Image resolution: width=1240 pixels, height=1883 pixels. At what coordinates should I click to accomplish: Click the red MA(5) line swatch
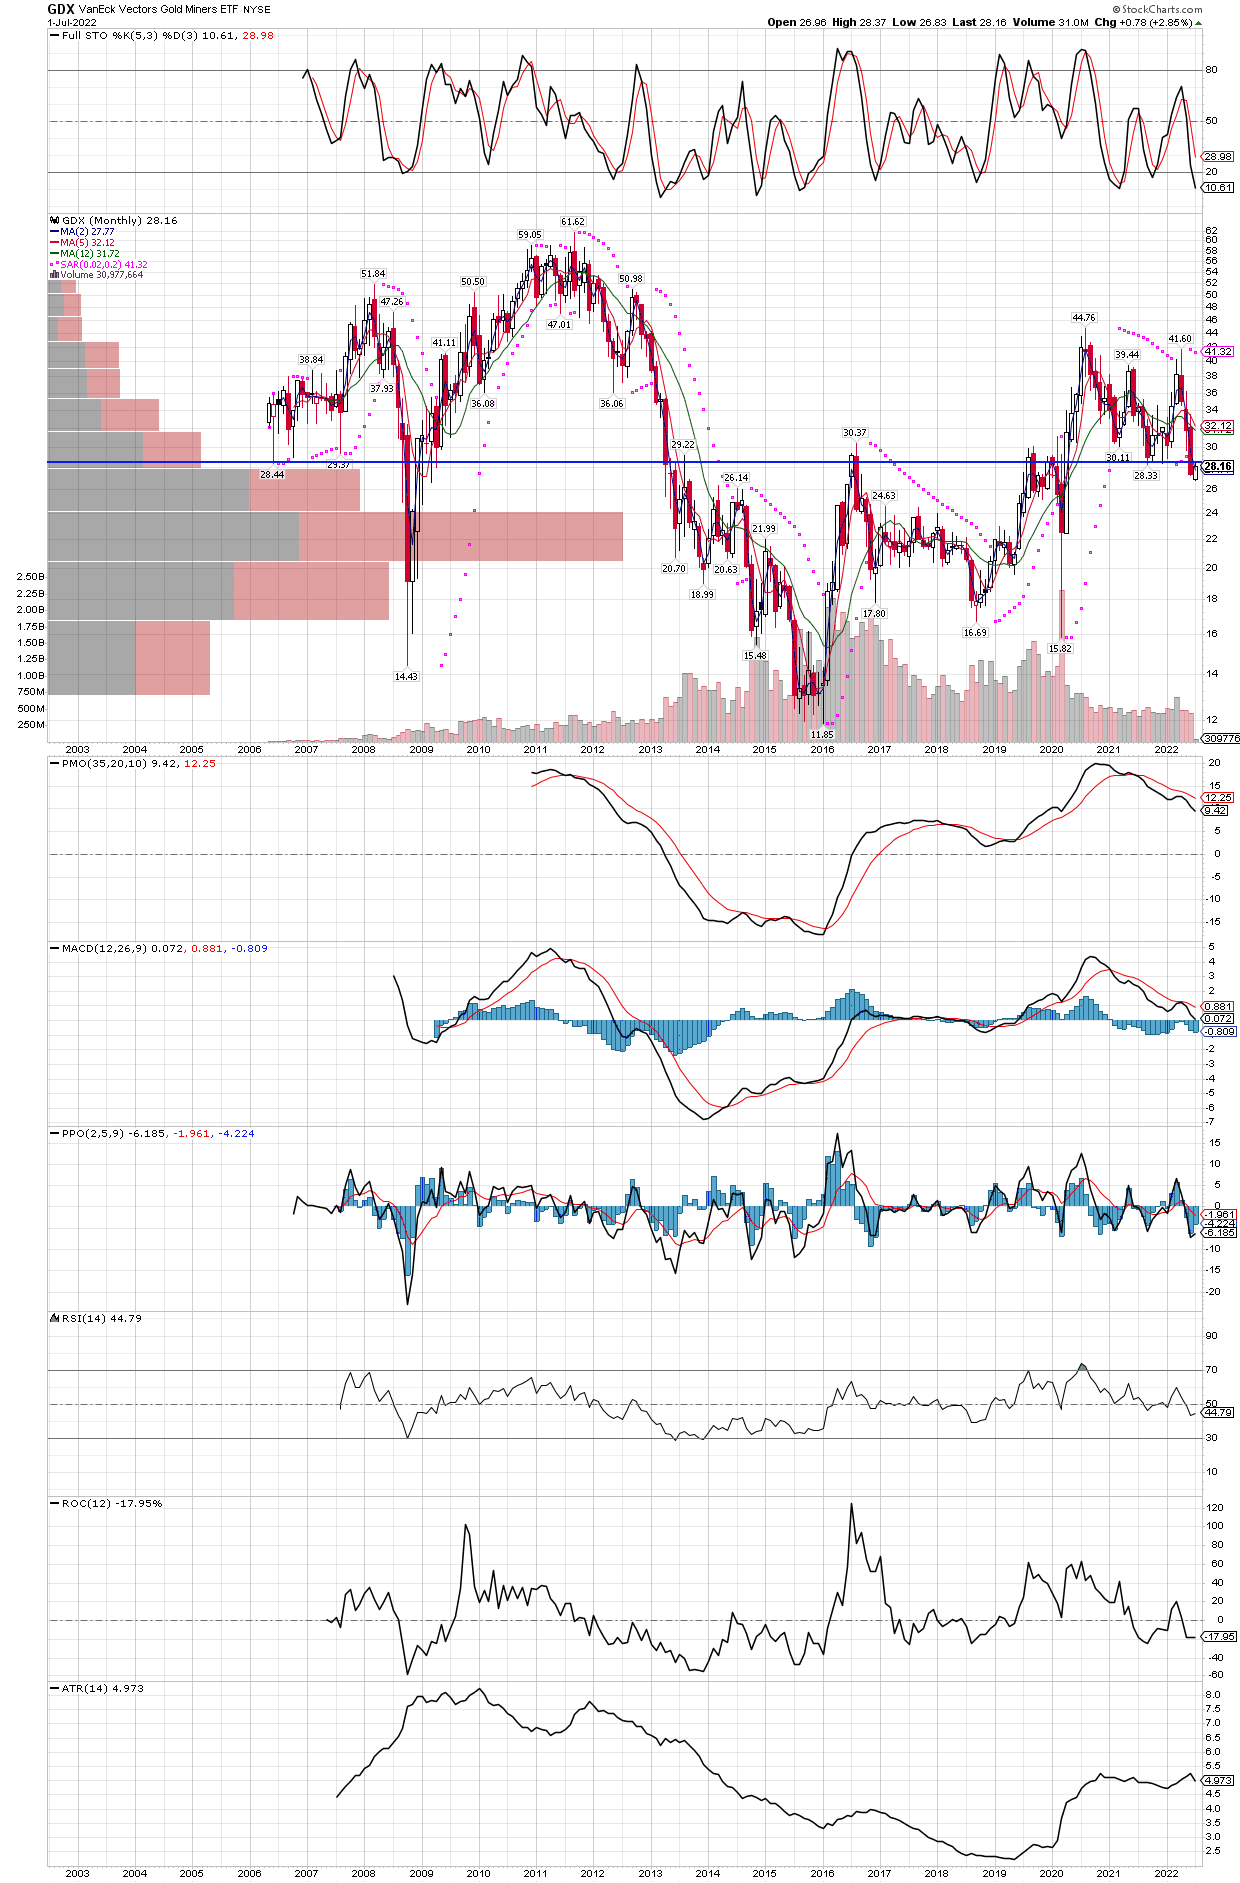[x=54, y=243]
